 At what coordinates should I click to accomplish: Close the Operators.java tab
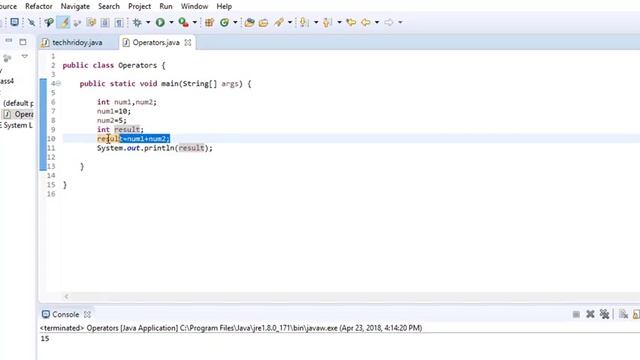(x=188, y=42)
